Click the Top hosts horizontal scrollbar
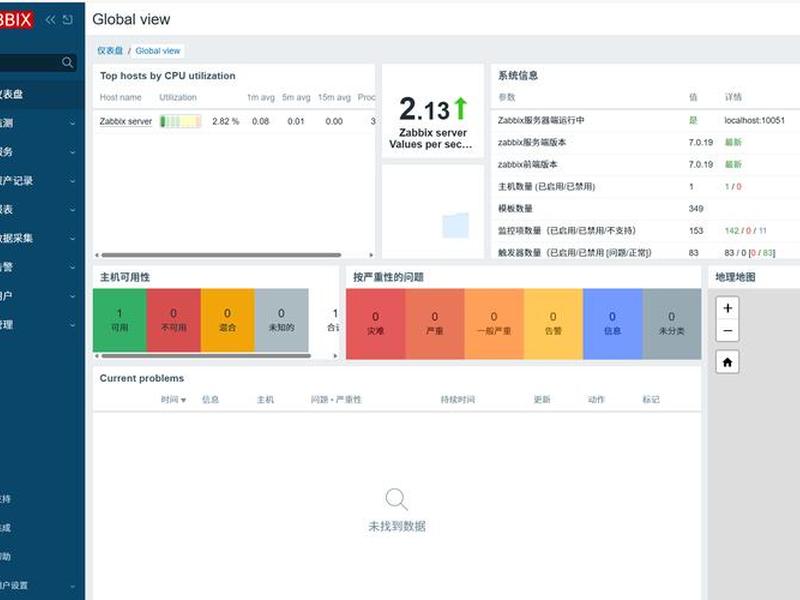This screenshot has height=600, width=800. [x=221, y=255]
